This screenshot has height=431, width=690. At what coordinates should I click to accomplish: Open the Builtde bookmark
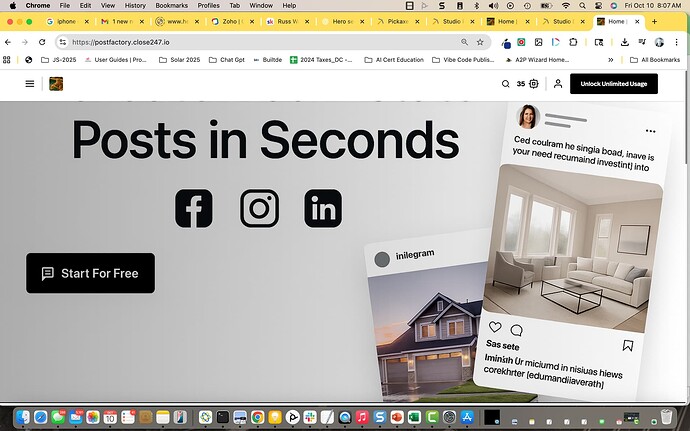(x=268, y=60)
